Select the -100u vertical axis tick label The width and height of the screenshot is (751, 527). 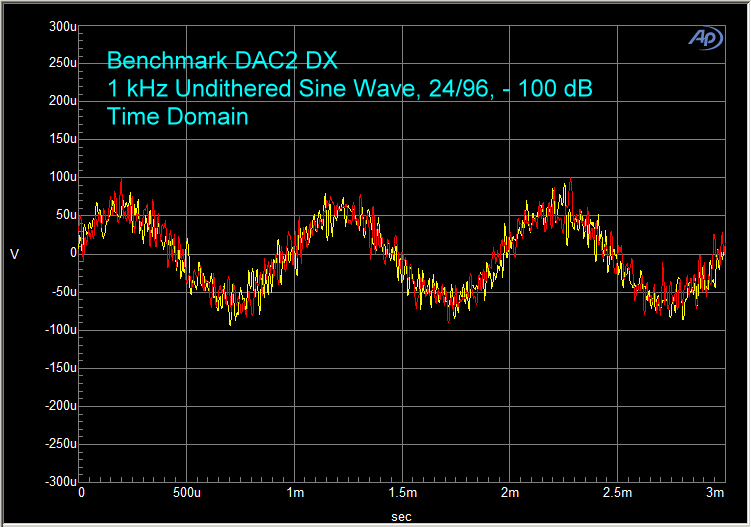[59, 329]
